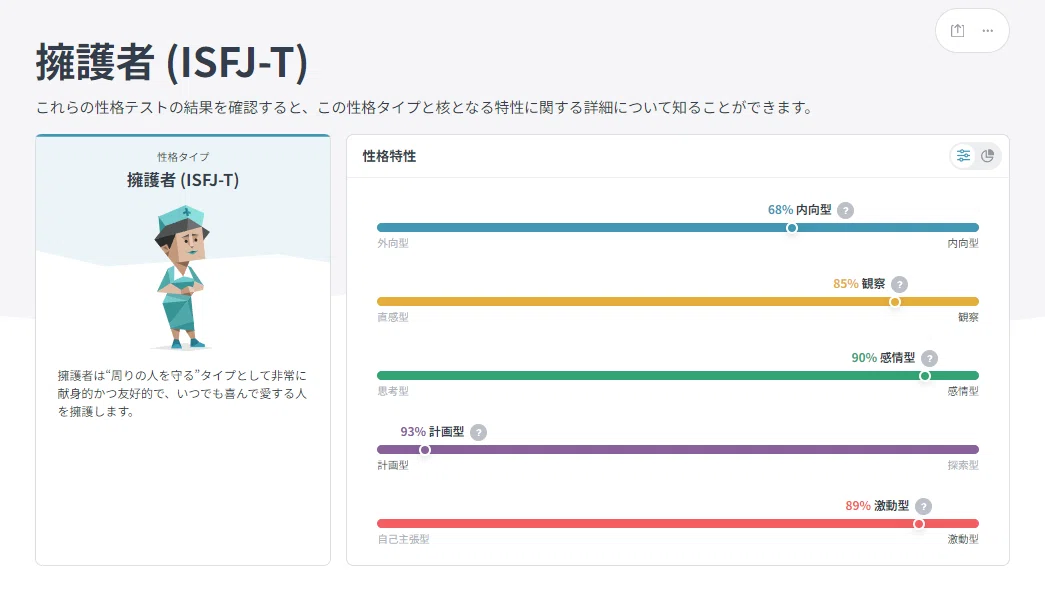
Task: Click the share icon at top right
Action: (957, 31)
